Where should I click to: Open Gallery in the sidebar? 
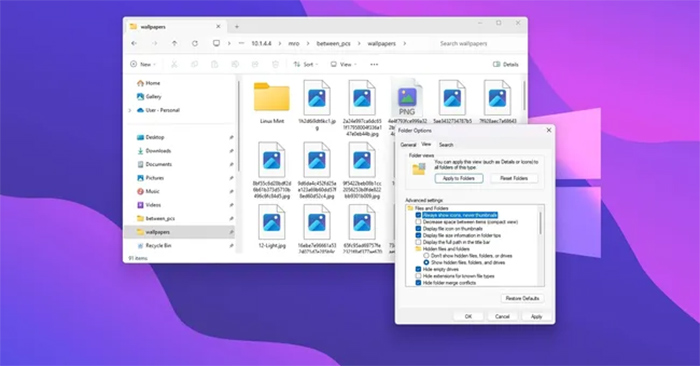click(149, 96)
